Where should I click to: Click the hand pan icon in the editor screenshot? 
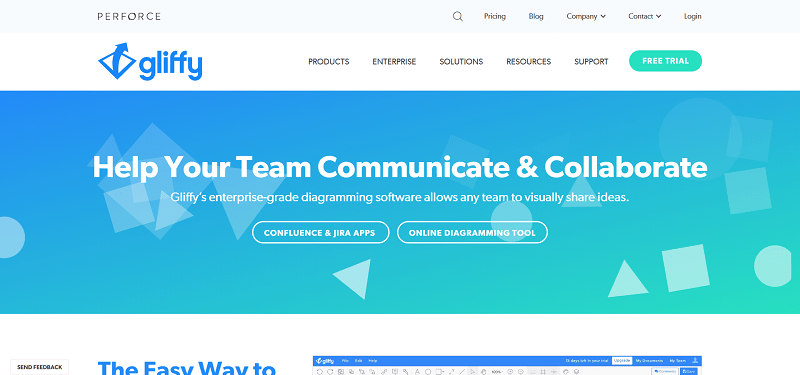pyautogui.click(x=484, y=372)
